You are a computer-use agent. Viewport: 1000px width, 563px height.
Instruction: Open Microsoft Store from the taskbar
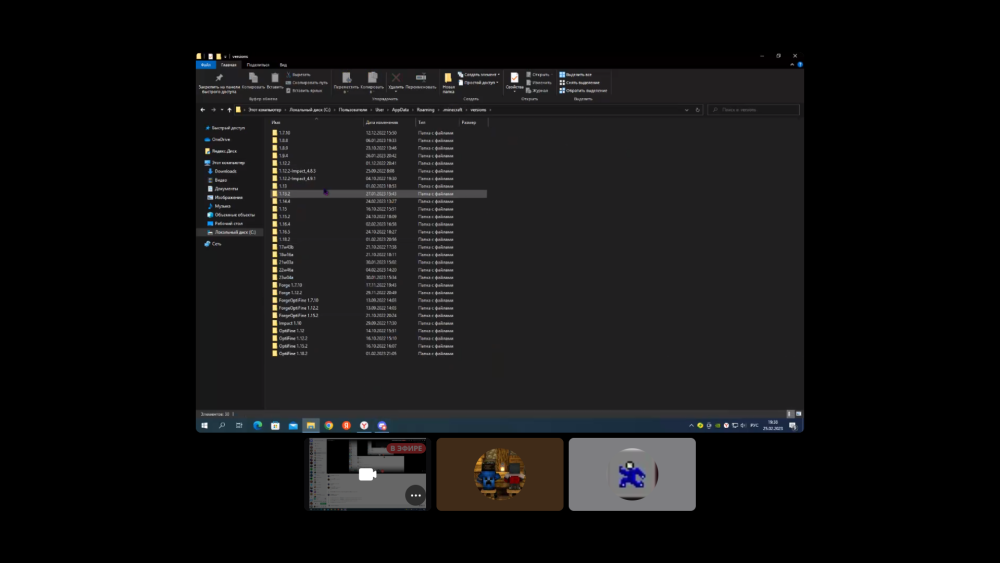(x=276, y=425)
